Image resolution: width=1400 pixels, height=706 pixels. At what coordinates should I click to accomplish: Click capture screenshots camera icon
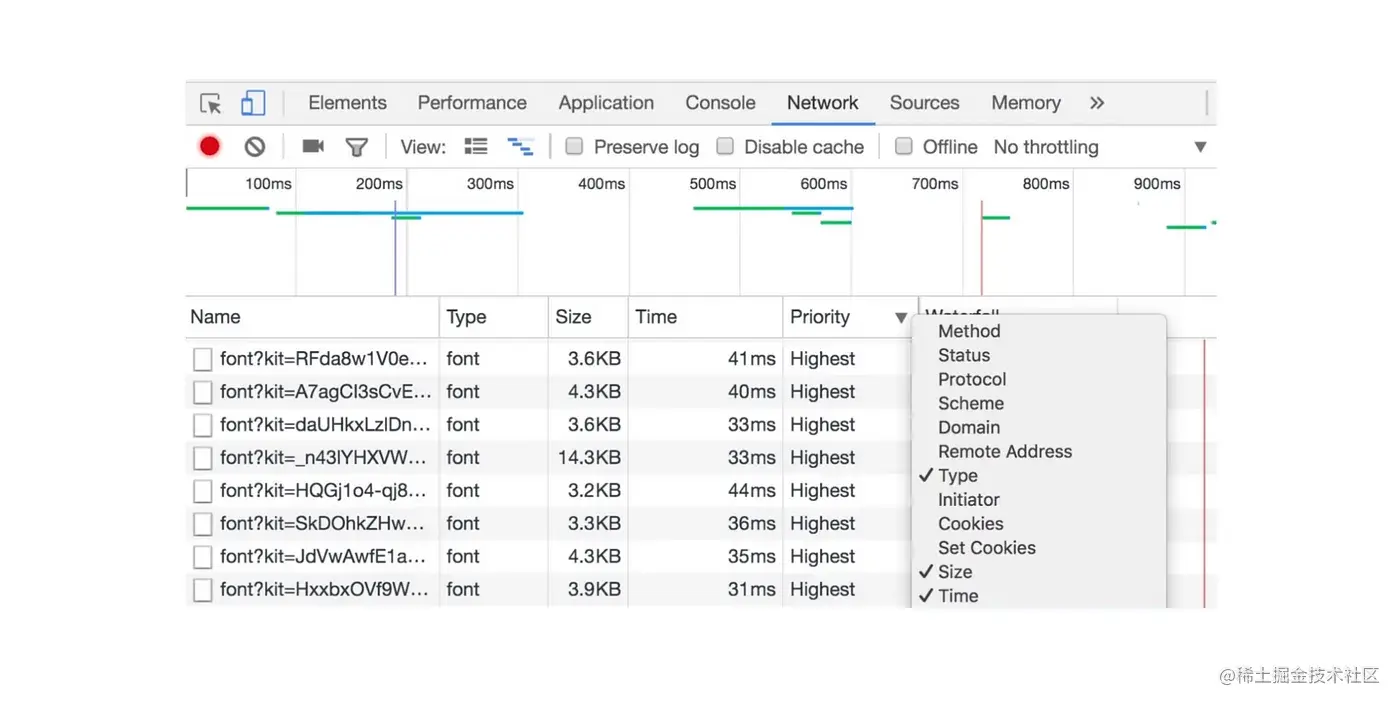313,147
